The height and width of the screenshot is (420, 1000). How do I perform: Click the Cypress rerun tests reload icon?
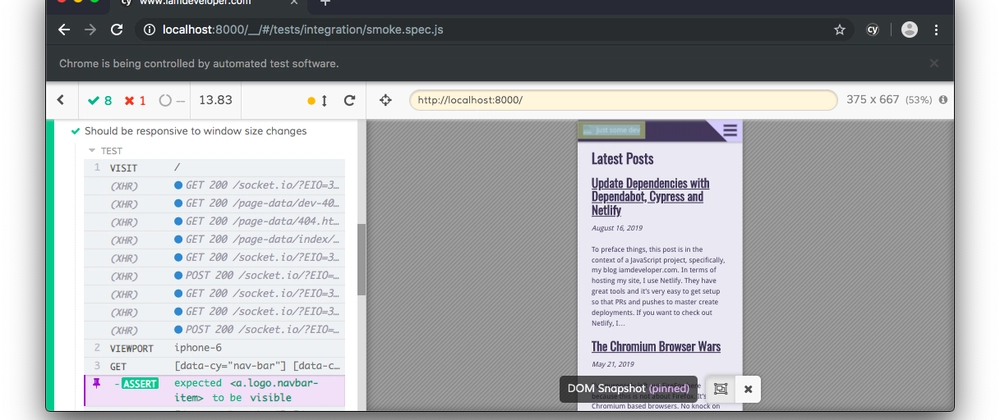click(x=349, y=100)
